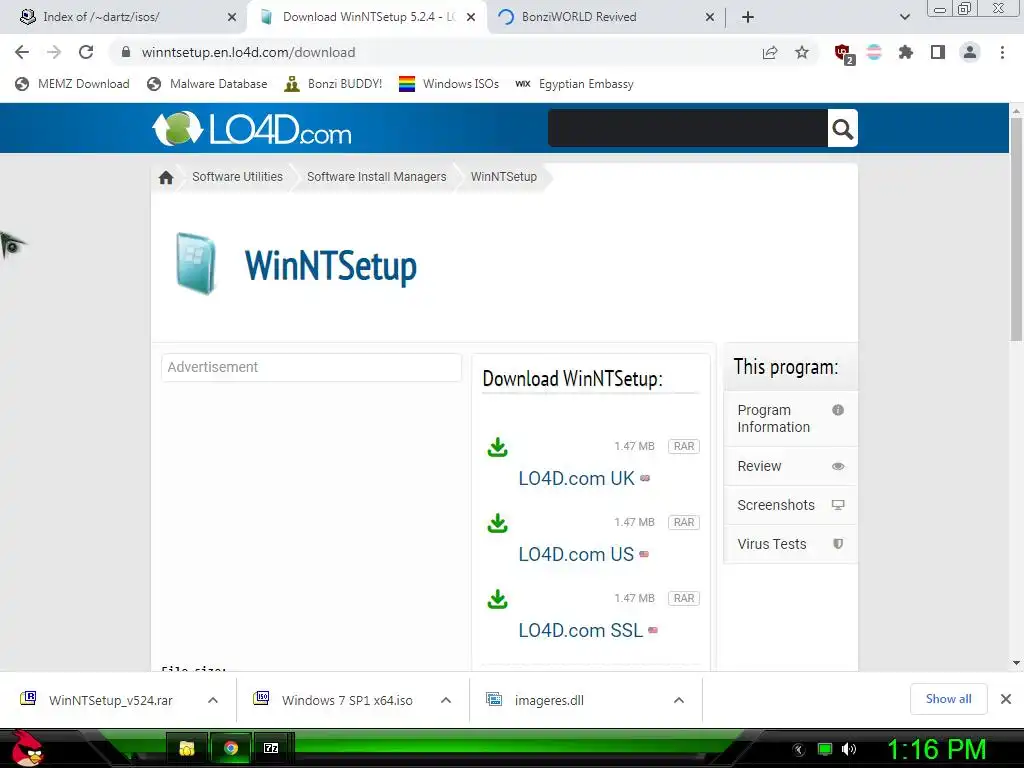
Task: Click the LO4D search magnifier button
Action: pos(842,129)
